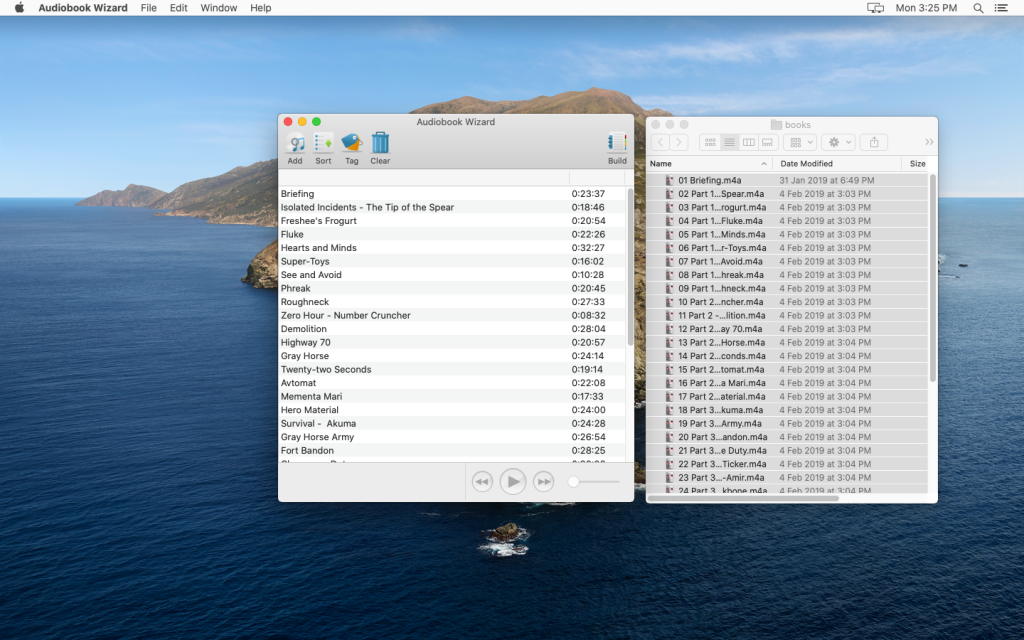This screenshot has width=1024, height=640.
Task: Click the Finder back arrow
Action: 660,142
